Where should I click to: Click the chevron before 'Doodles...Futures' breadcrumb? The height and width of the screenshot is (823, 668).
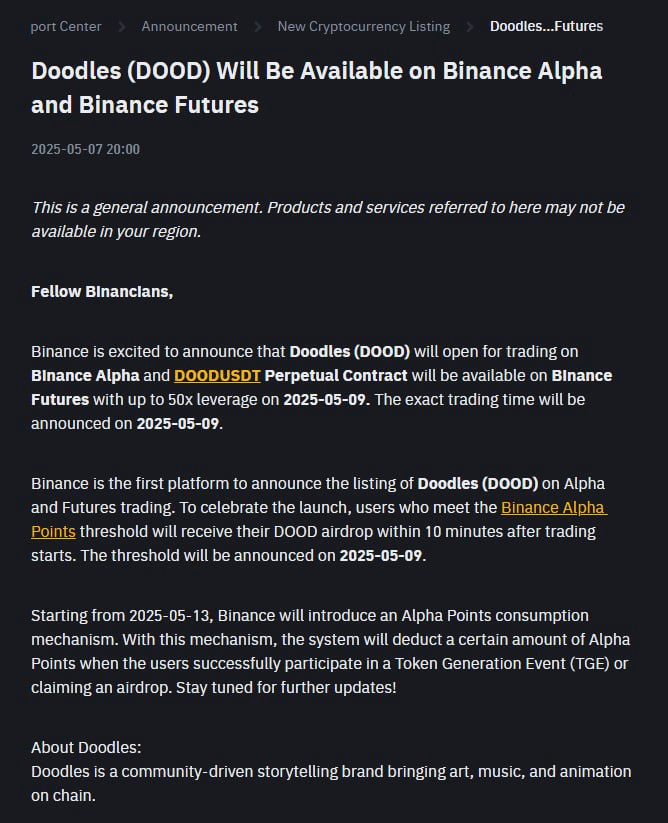coord(470,27)
